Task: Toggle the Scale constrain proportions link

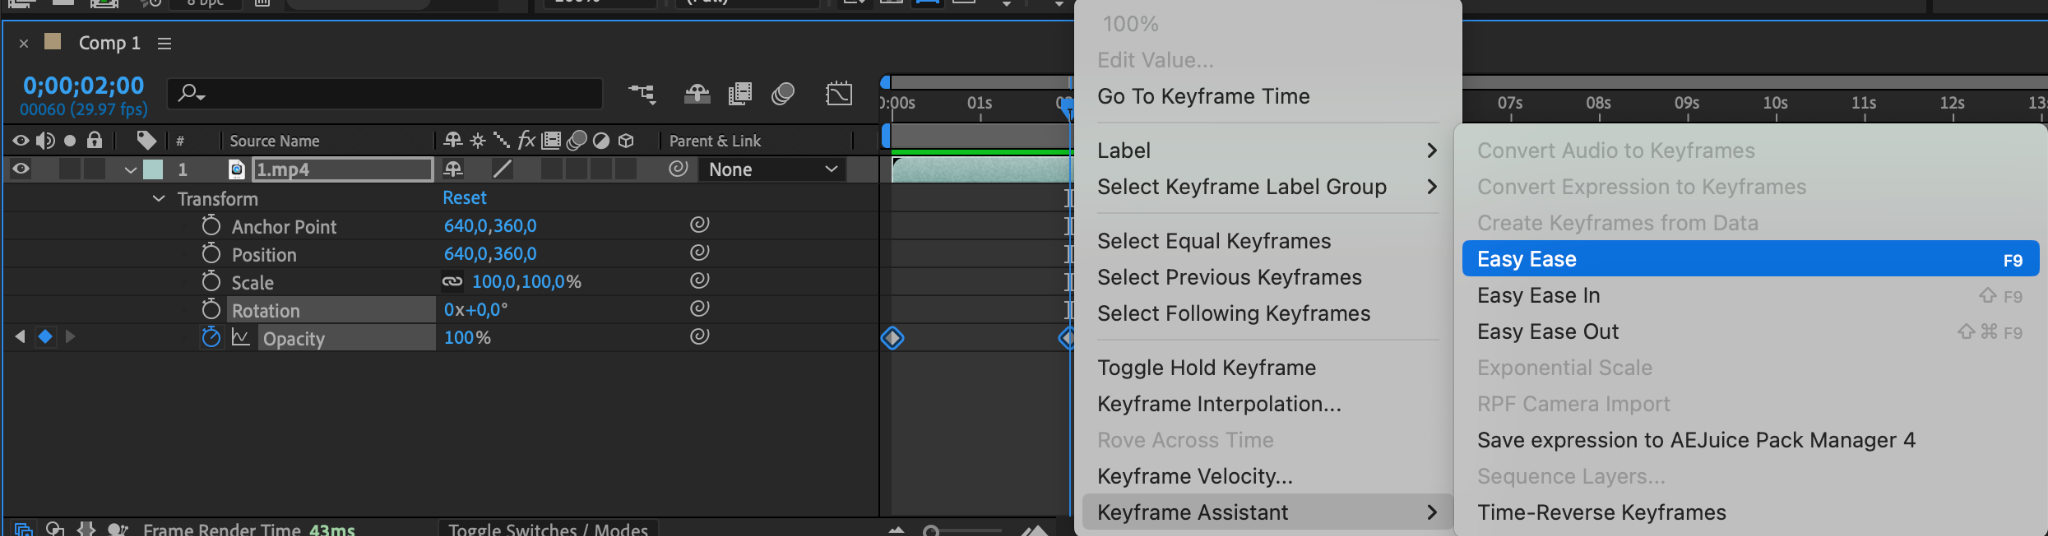Action: point(452,282)
